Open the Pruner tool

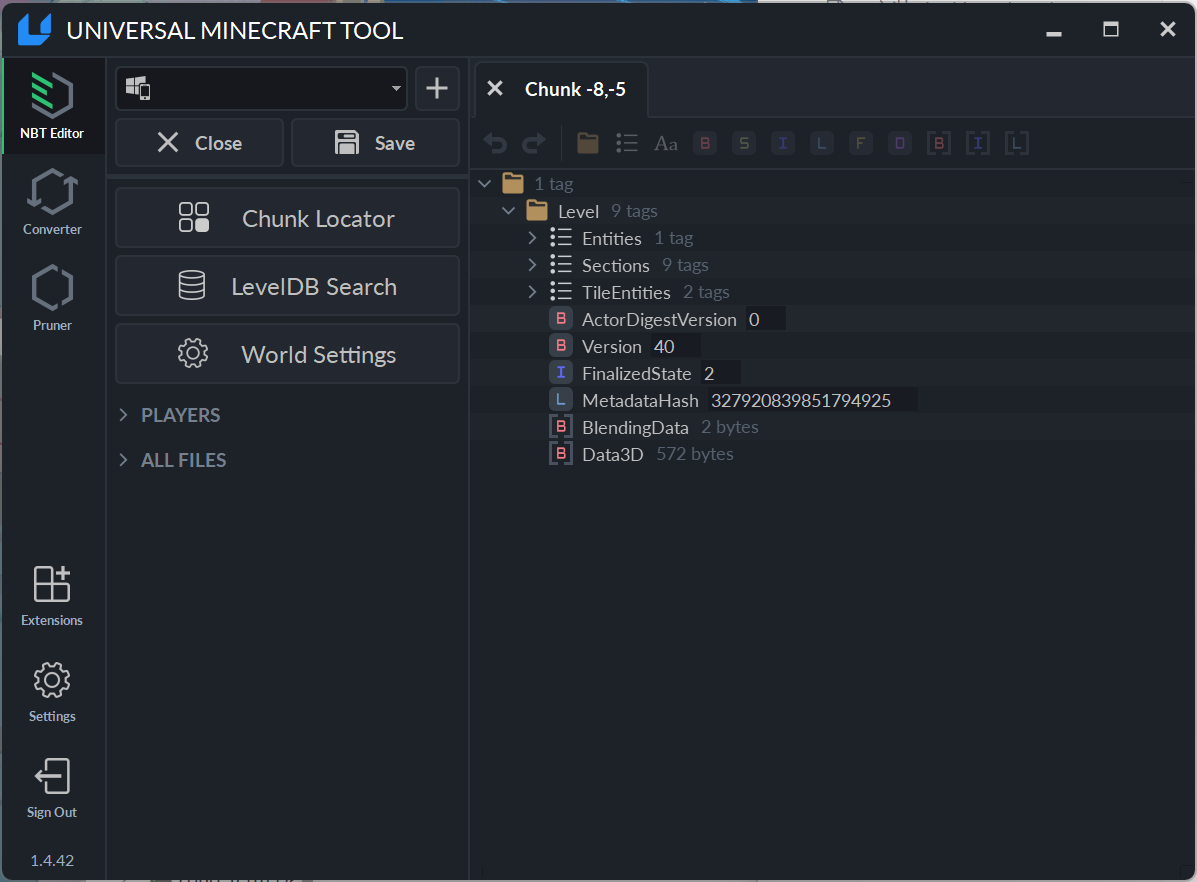pos(52,298)
